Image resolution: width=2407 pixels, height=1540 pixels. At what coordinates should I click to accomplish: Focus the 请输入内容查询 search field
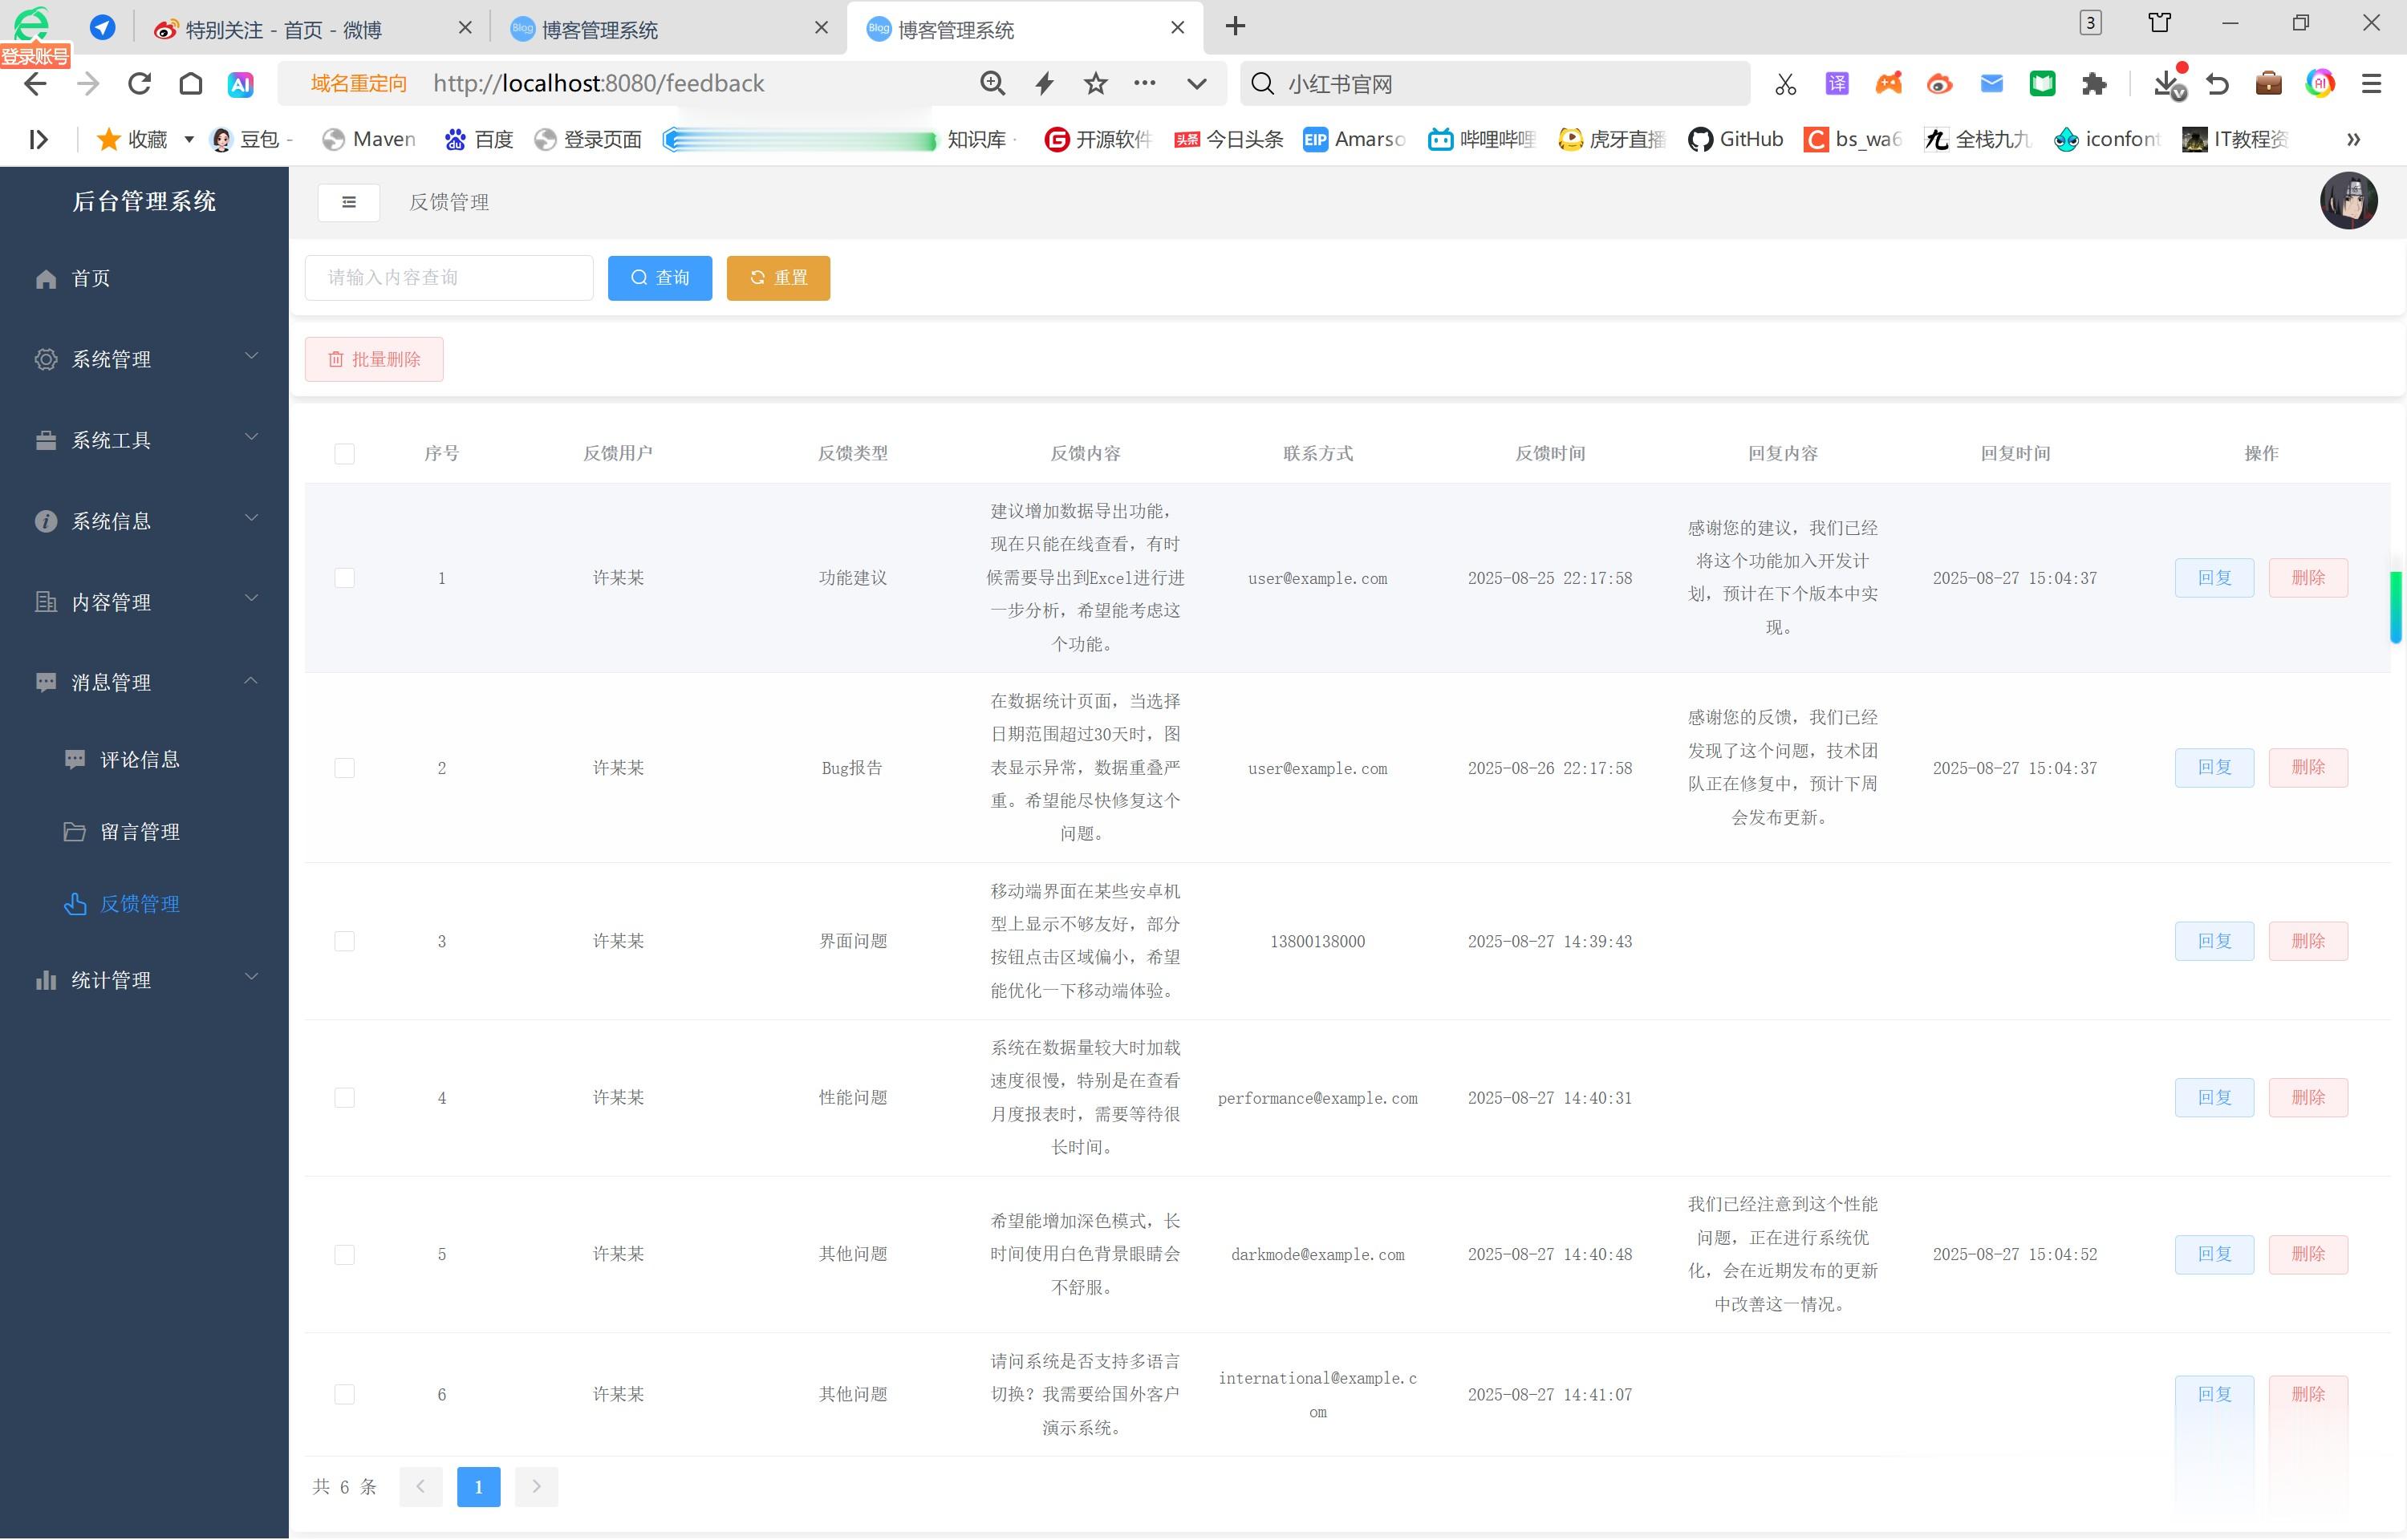pyautogui.click(x=448, y=278)
